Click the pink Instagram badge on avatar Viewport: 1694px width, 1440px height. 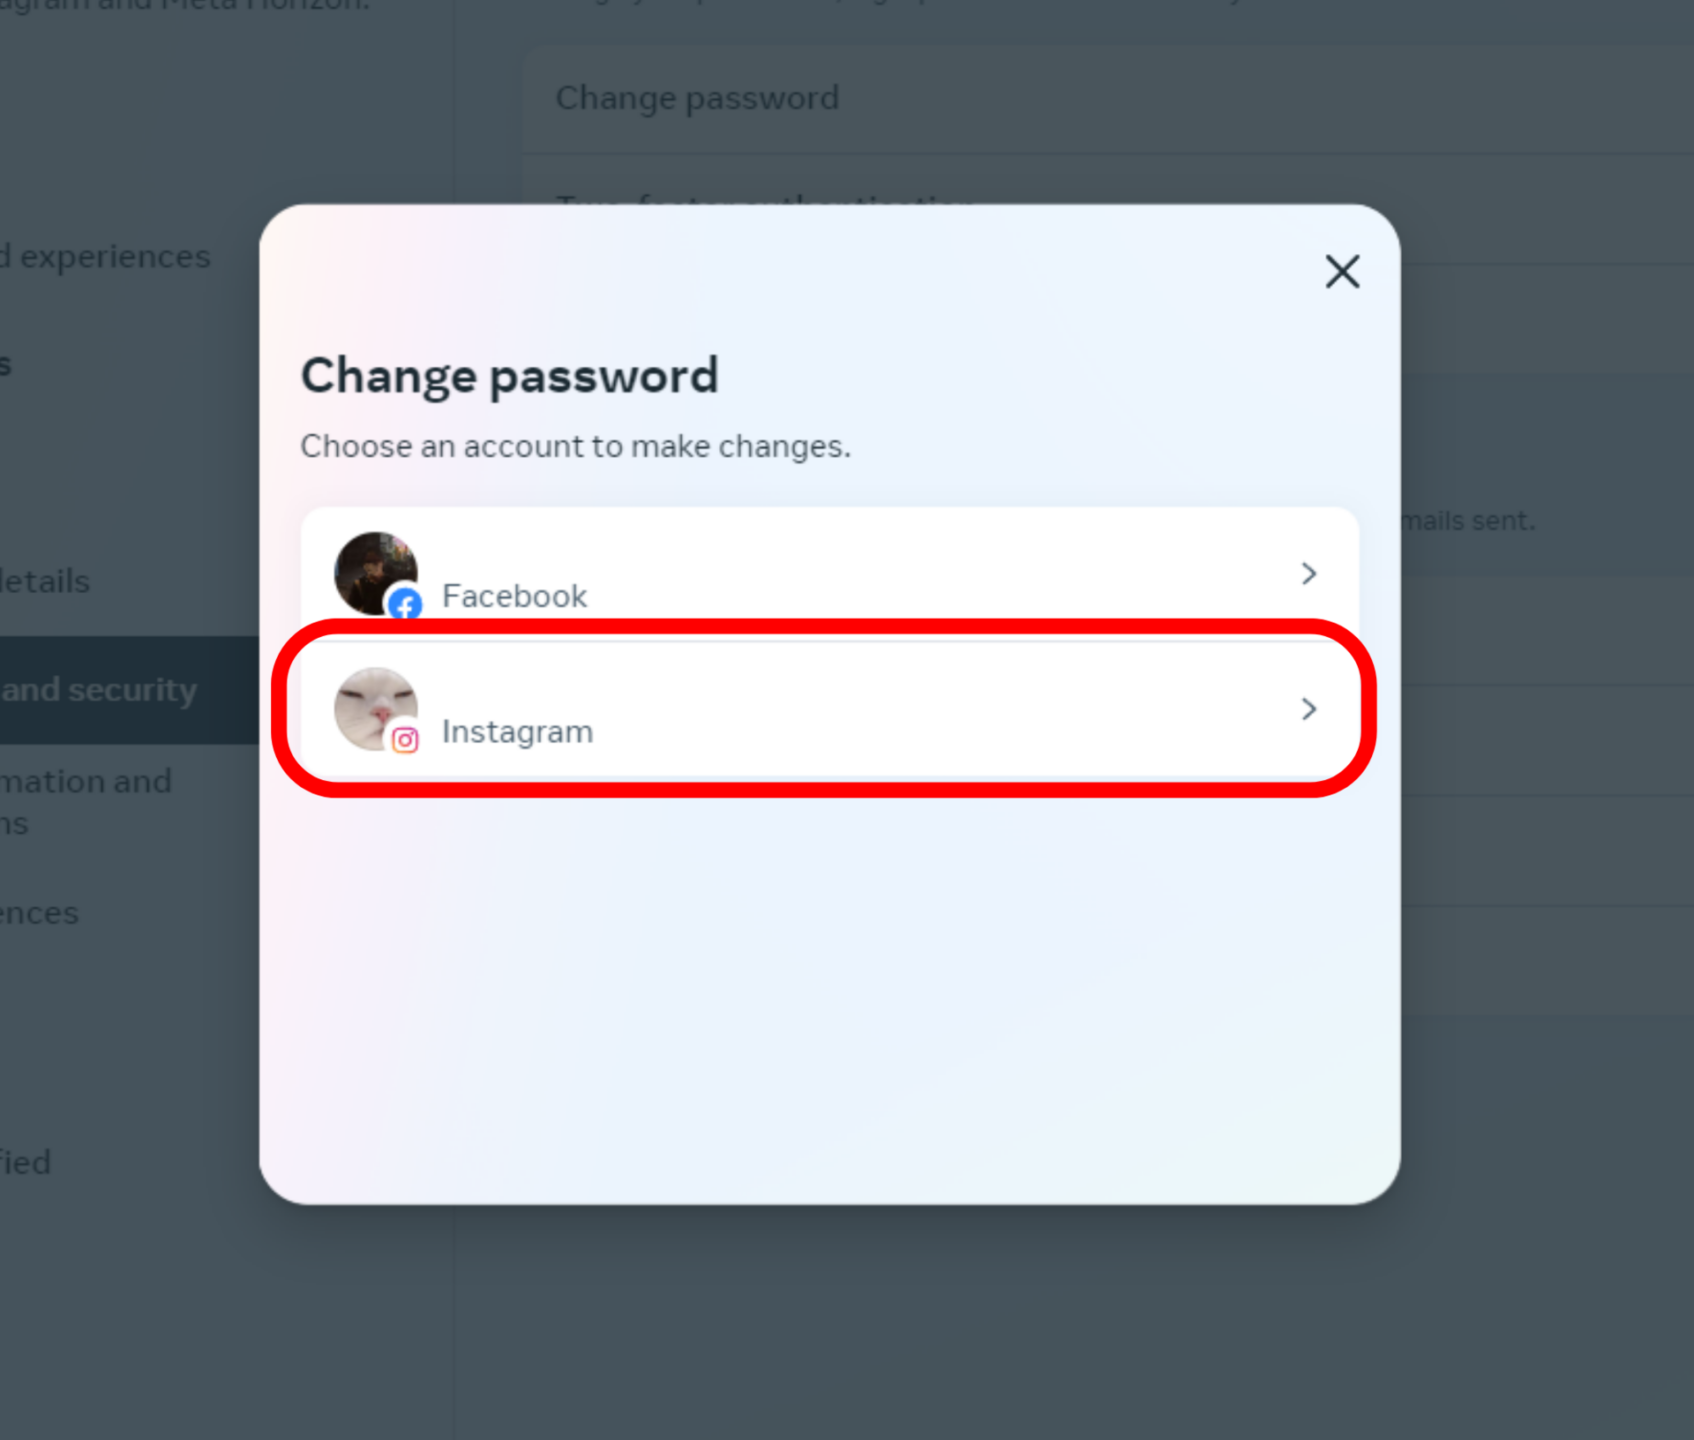point(404,741)
